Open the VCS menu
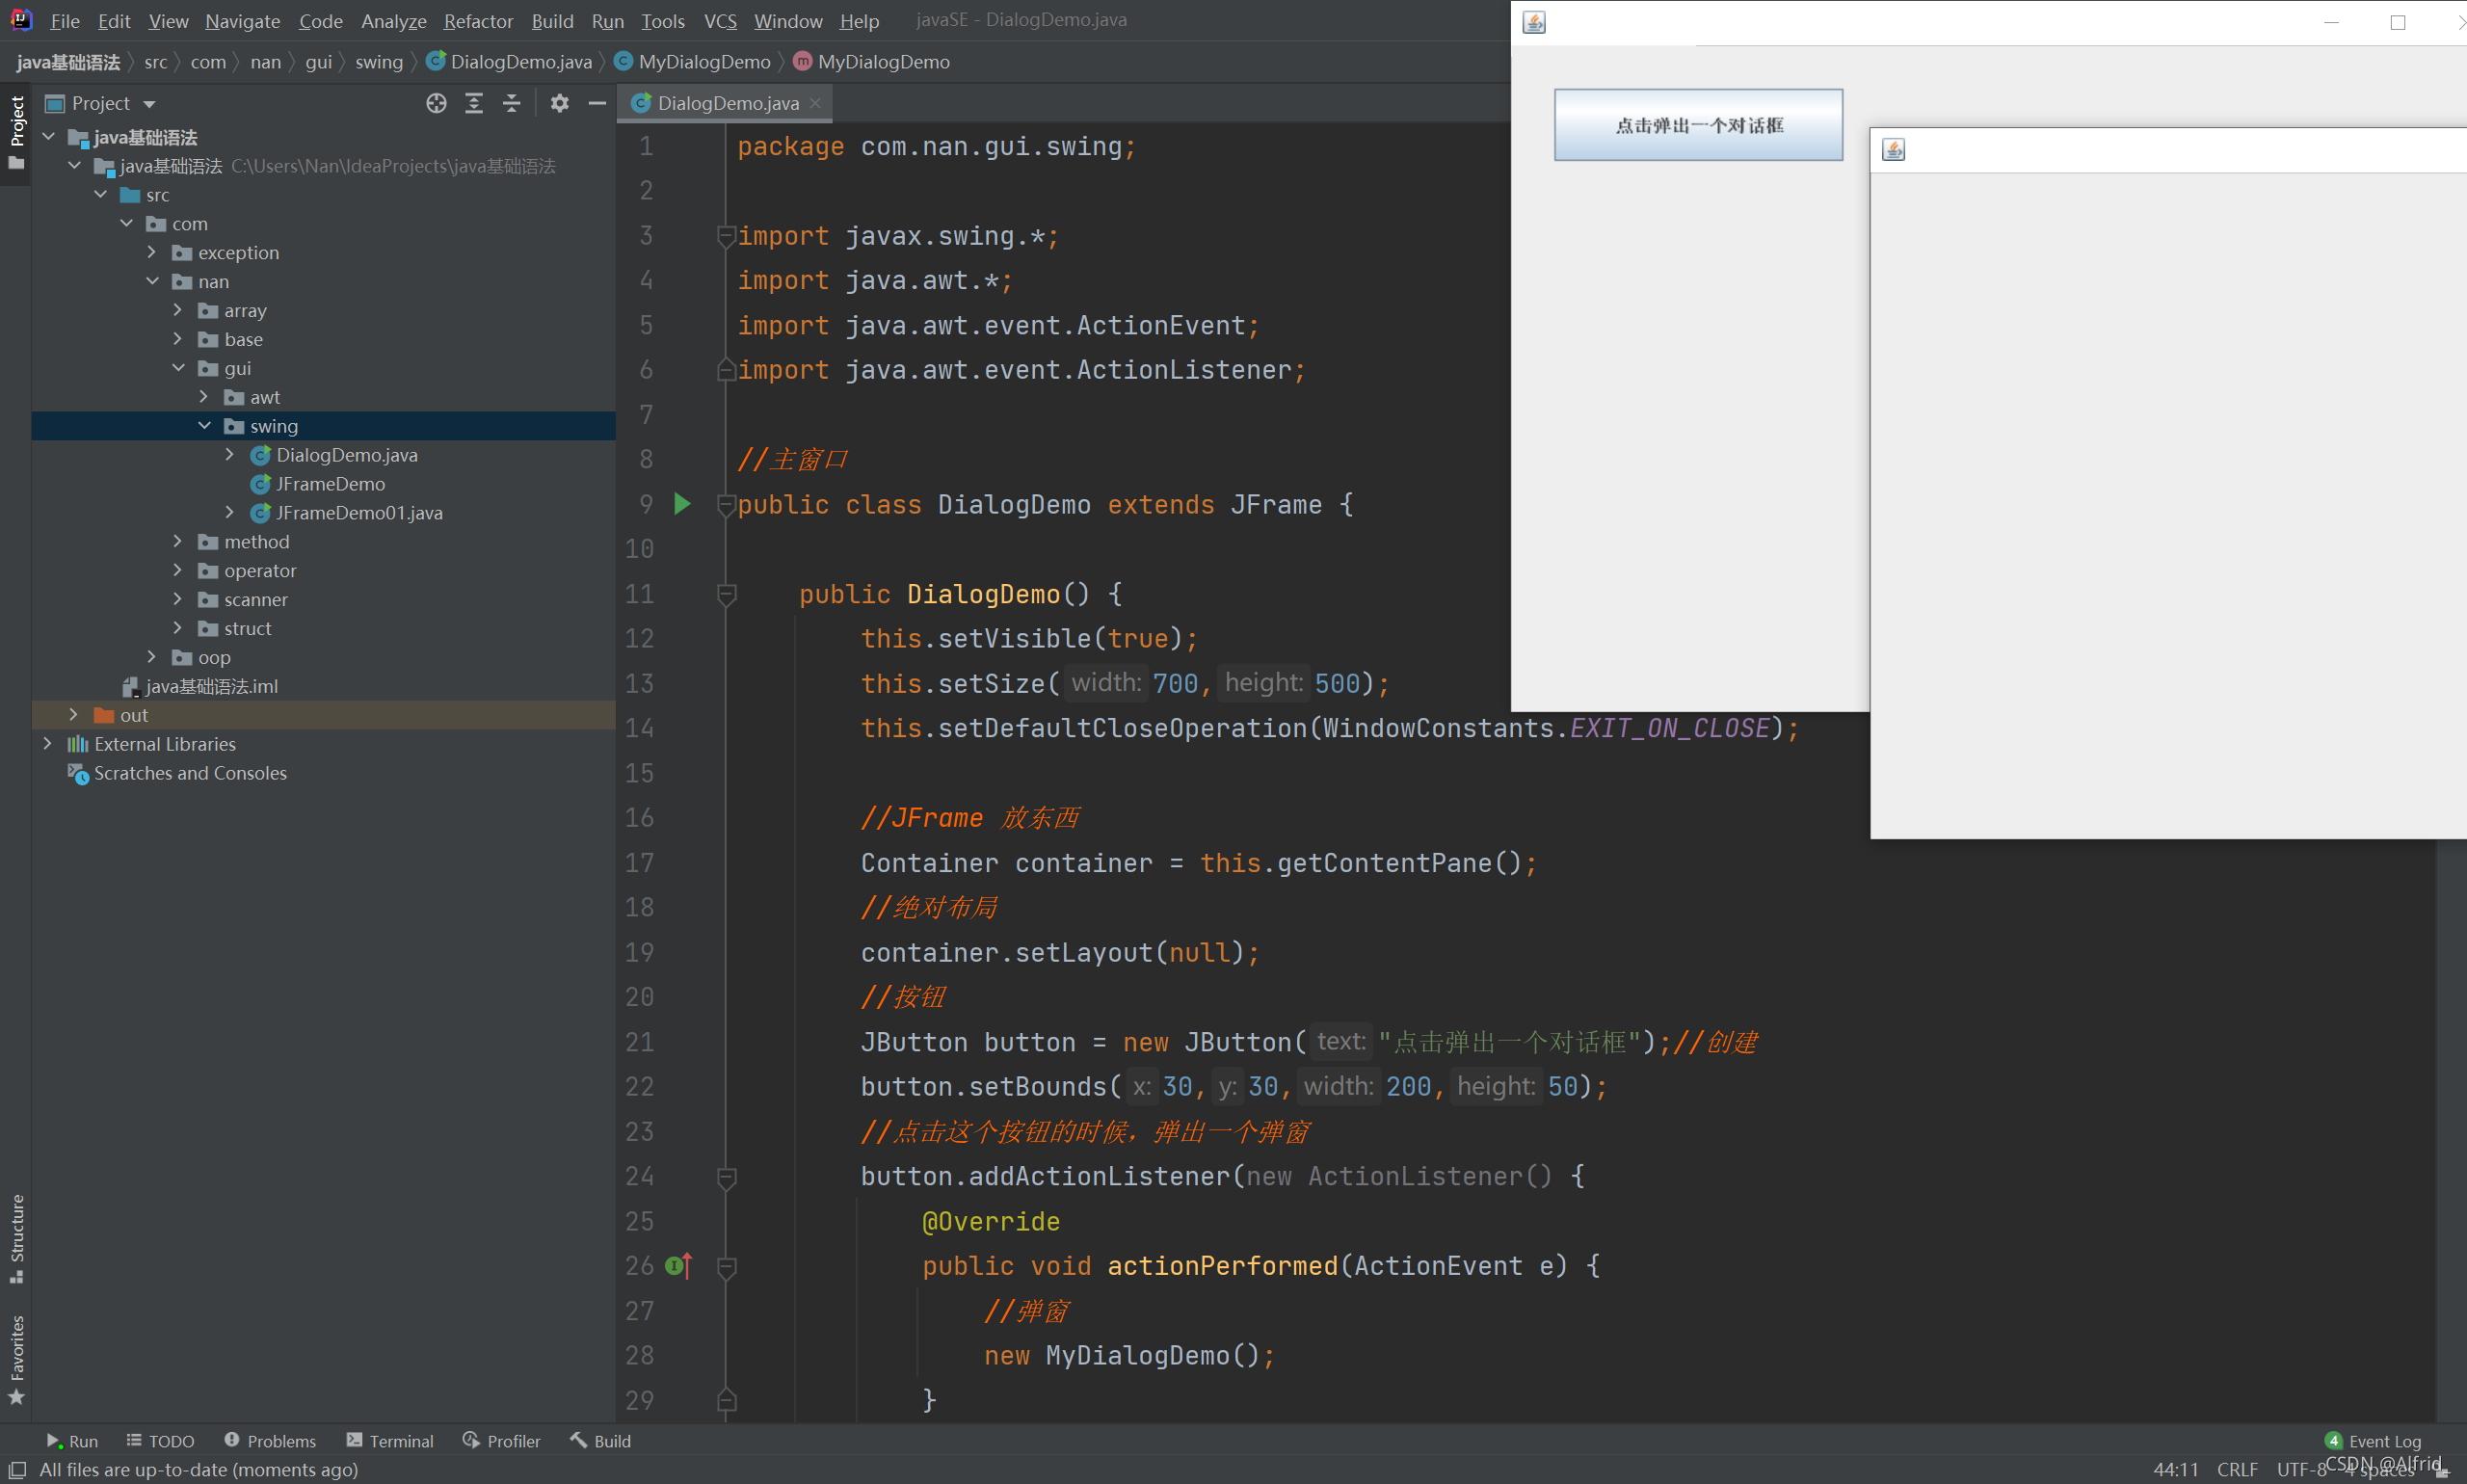Screen dimensions: 2467x1484 (x=720, y=20)
